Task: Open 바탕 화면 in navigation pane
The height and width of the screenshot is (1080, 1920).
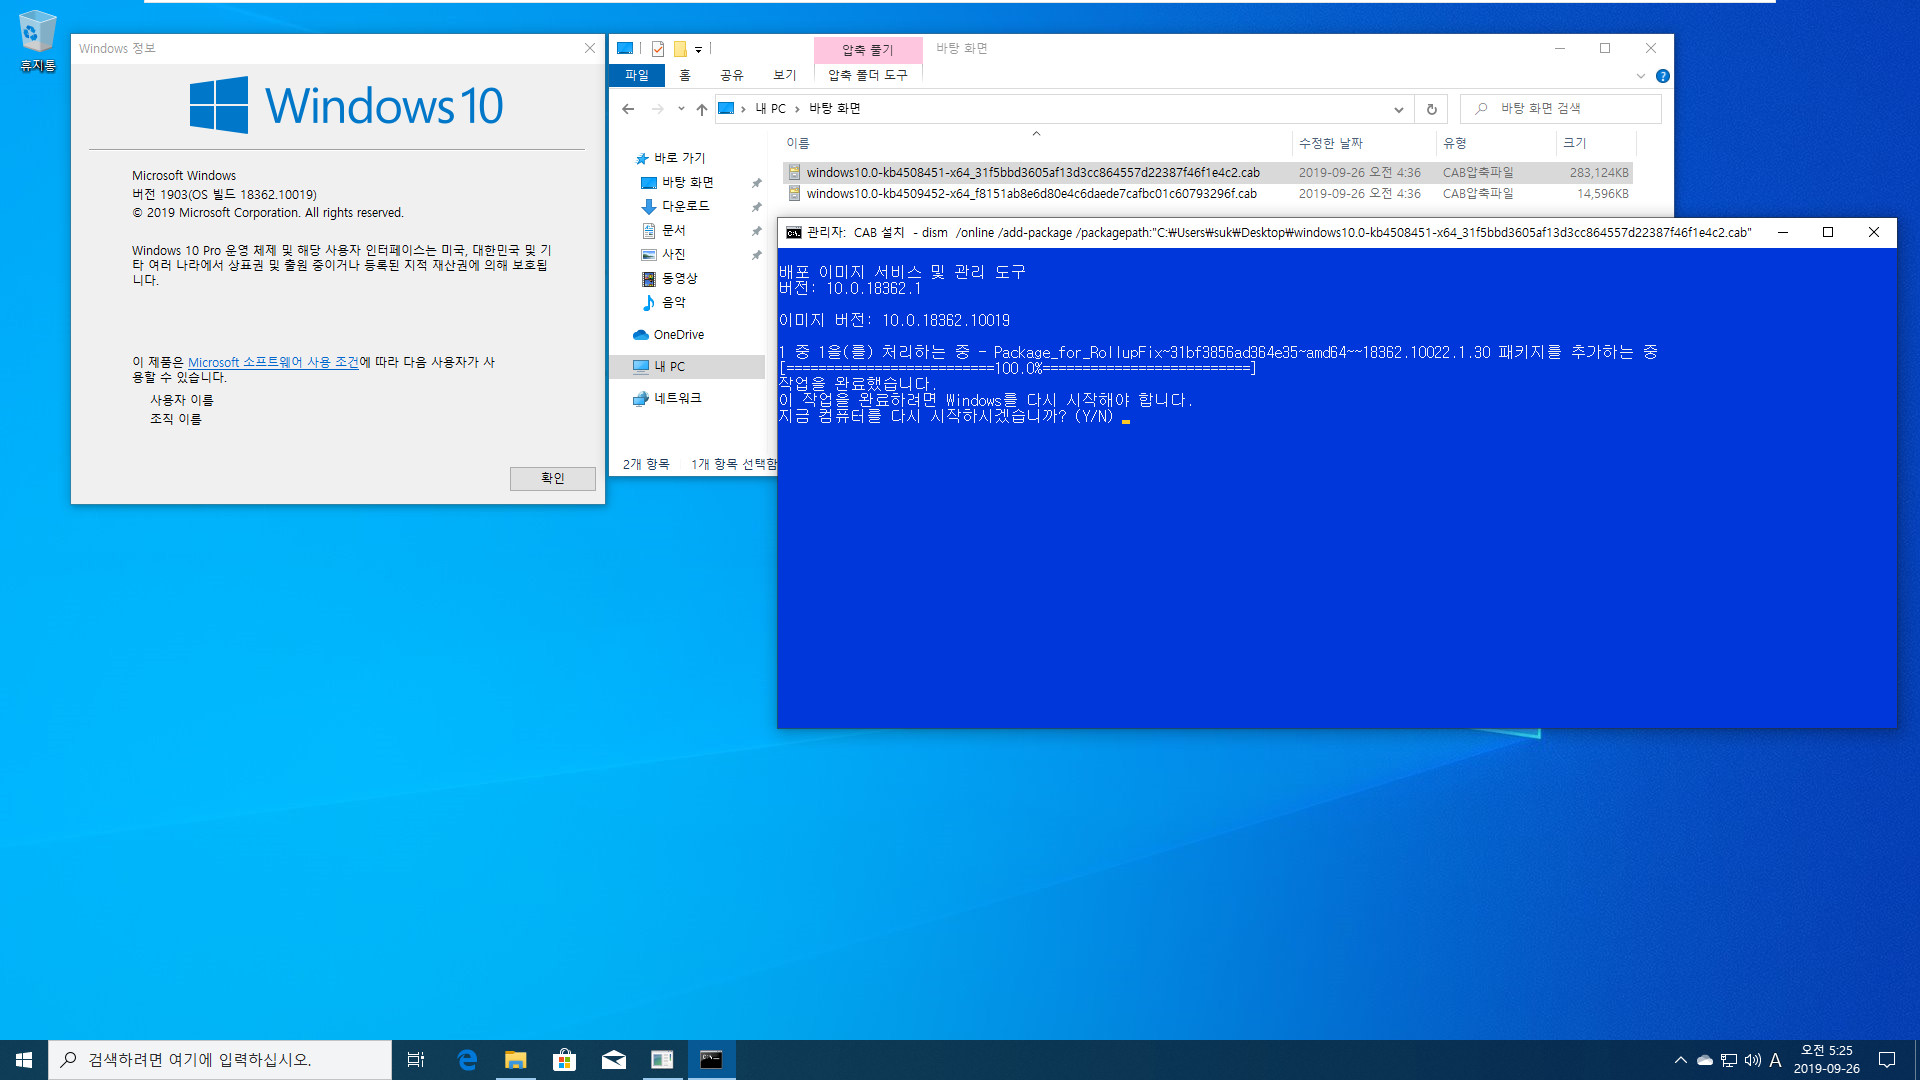Action: tap(688, 182)
